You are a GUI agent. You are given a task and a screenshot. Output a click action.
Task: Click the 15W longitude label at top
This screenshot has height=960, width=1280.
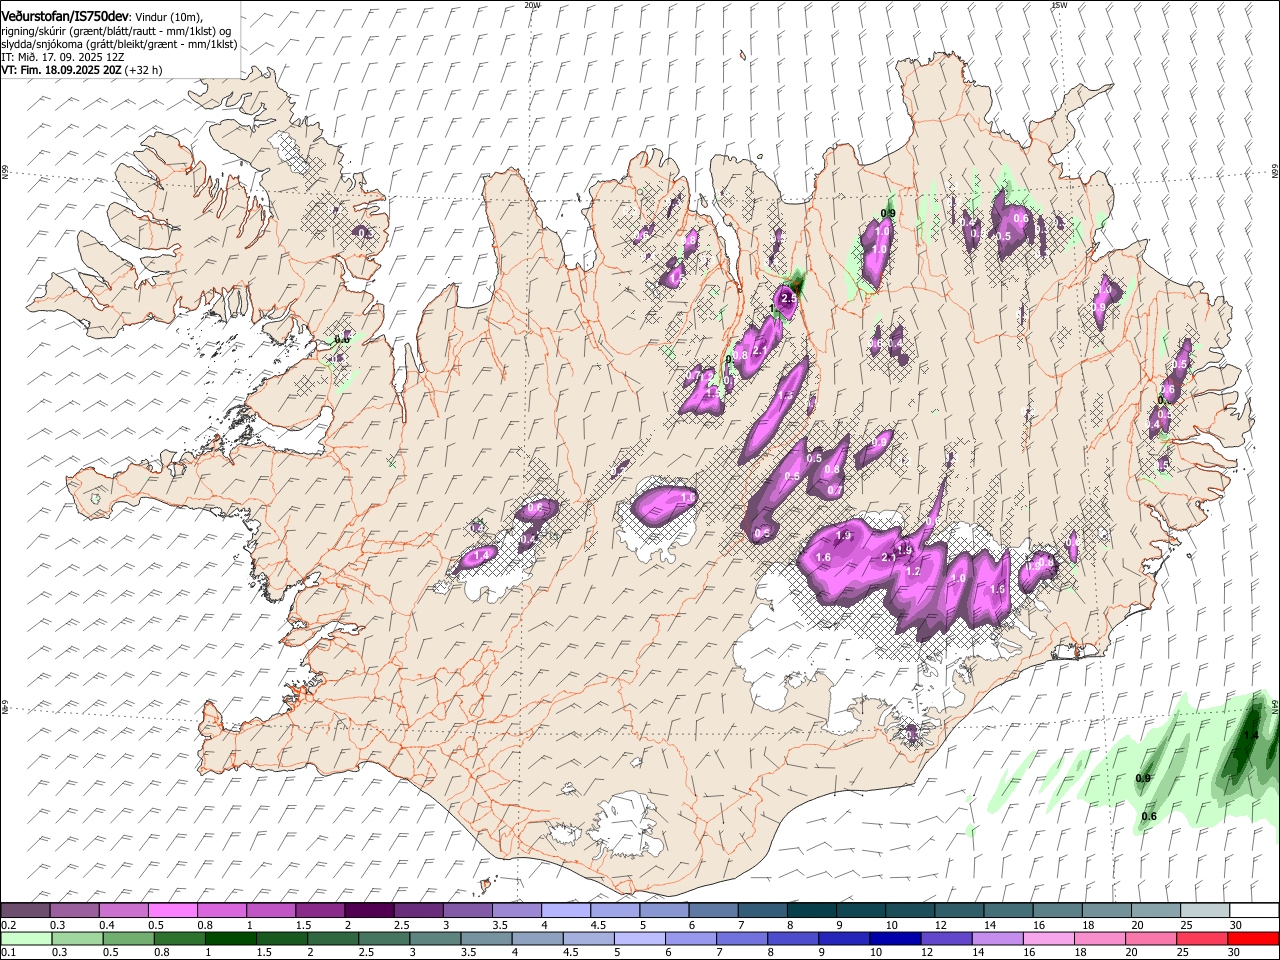pyautogui.click(x=1059, y=5)
